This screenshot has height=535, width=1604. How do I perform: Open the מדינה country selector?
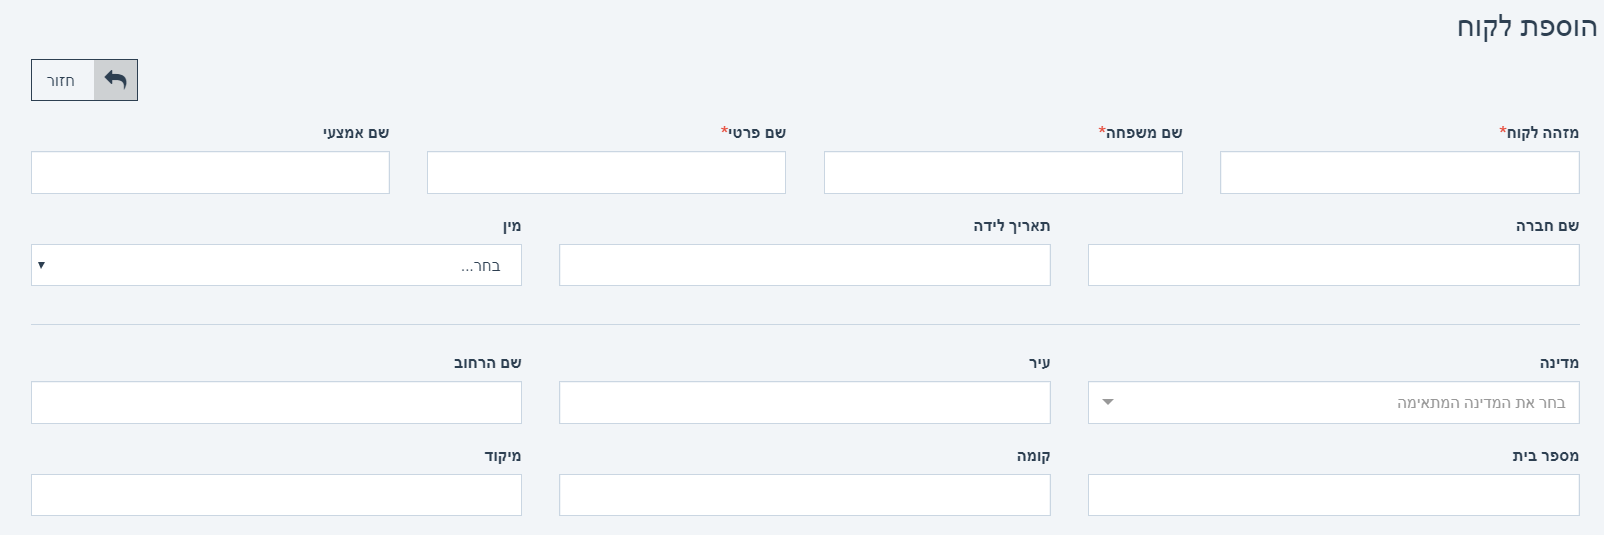[1333, 402]
